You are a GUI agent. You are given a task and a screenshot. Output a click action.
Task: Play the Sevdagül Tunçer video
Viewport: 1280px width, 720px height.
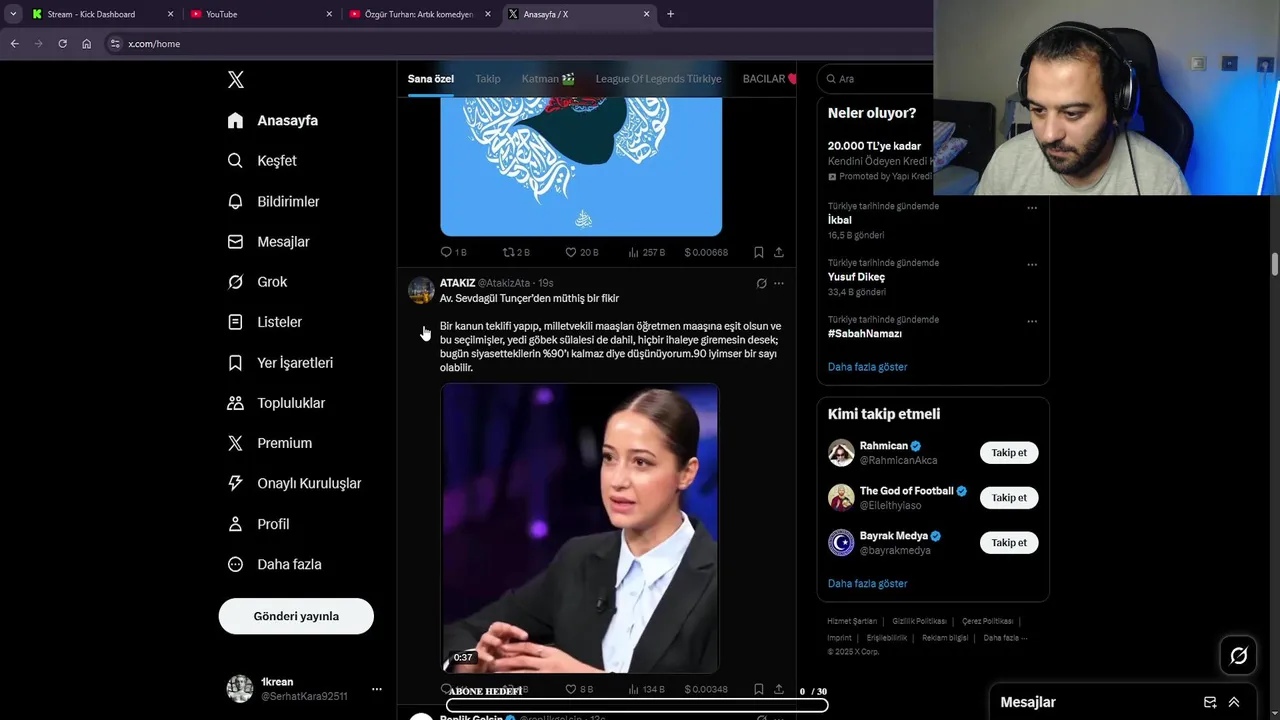[579, 528]
